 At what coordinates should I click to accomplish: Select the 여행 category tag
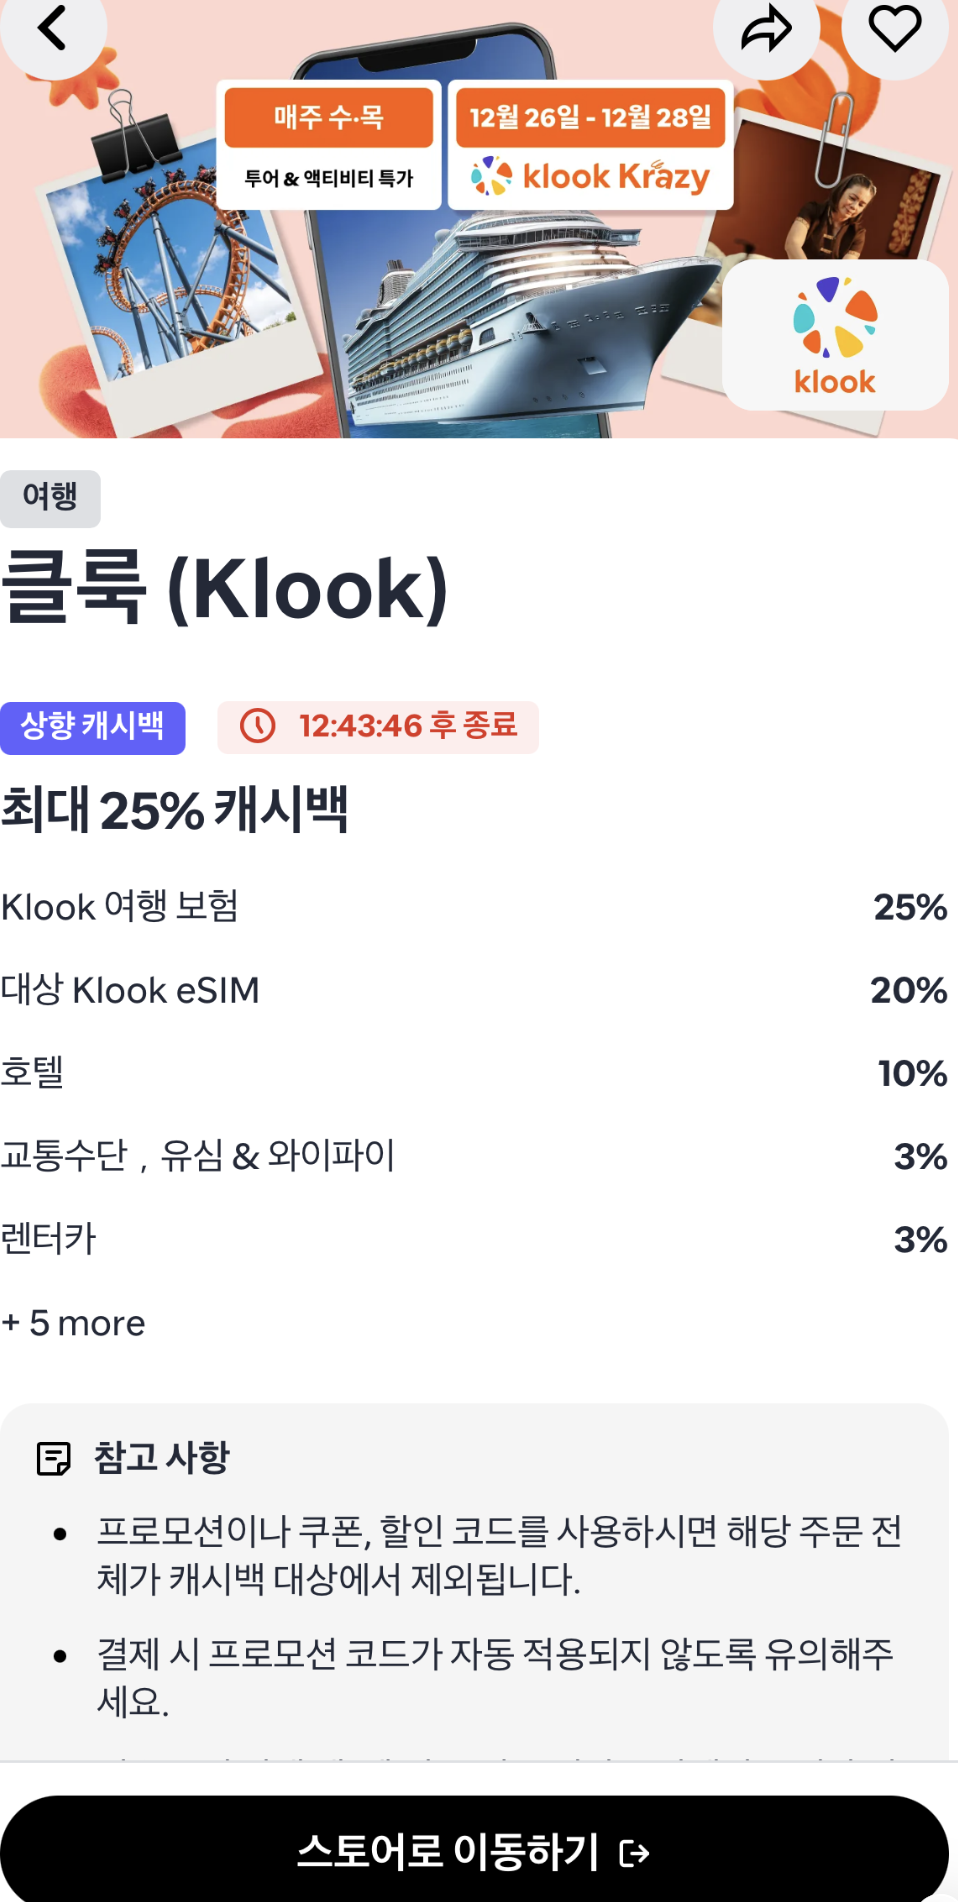[50, 497]
